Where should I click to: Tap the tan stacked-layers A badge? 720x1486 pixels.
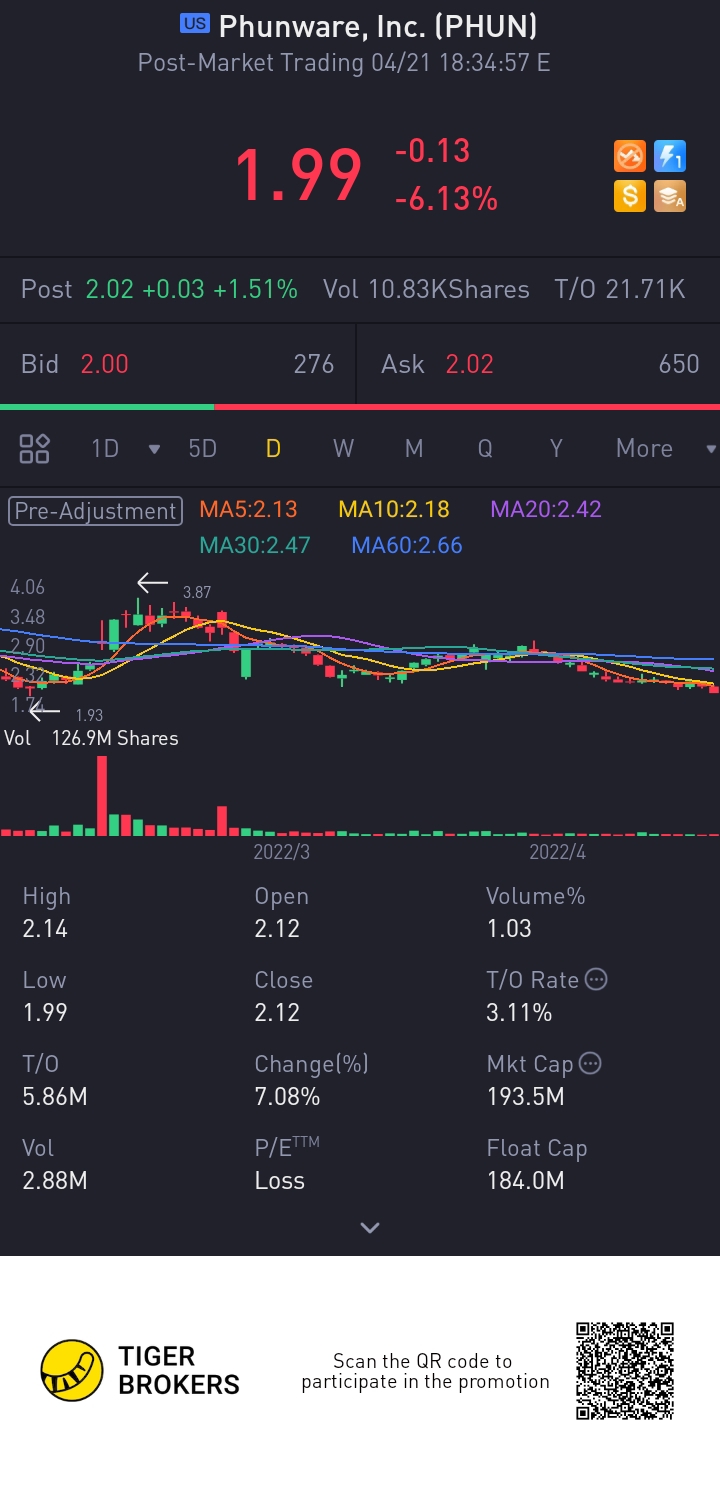tap(670, 196)
